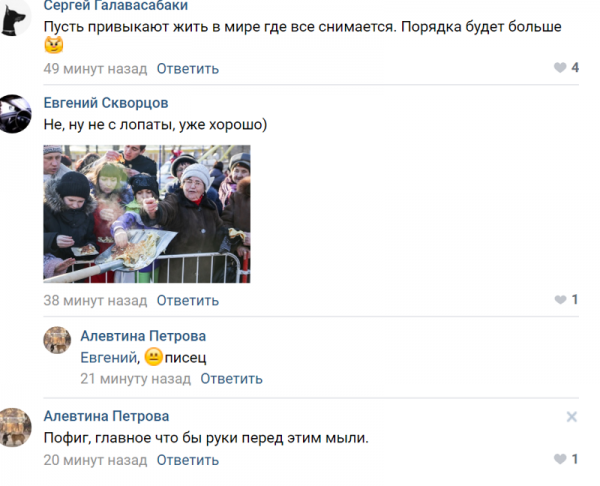Open Евгений Скворцов's profile name link
Image resolution: width=600 pixels, height=486 pixels.
(x=106, y=103)
